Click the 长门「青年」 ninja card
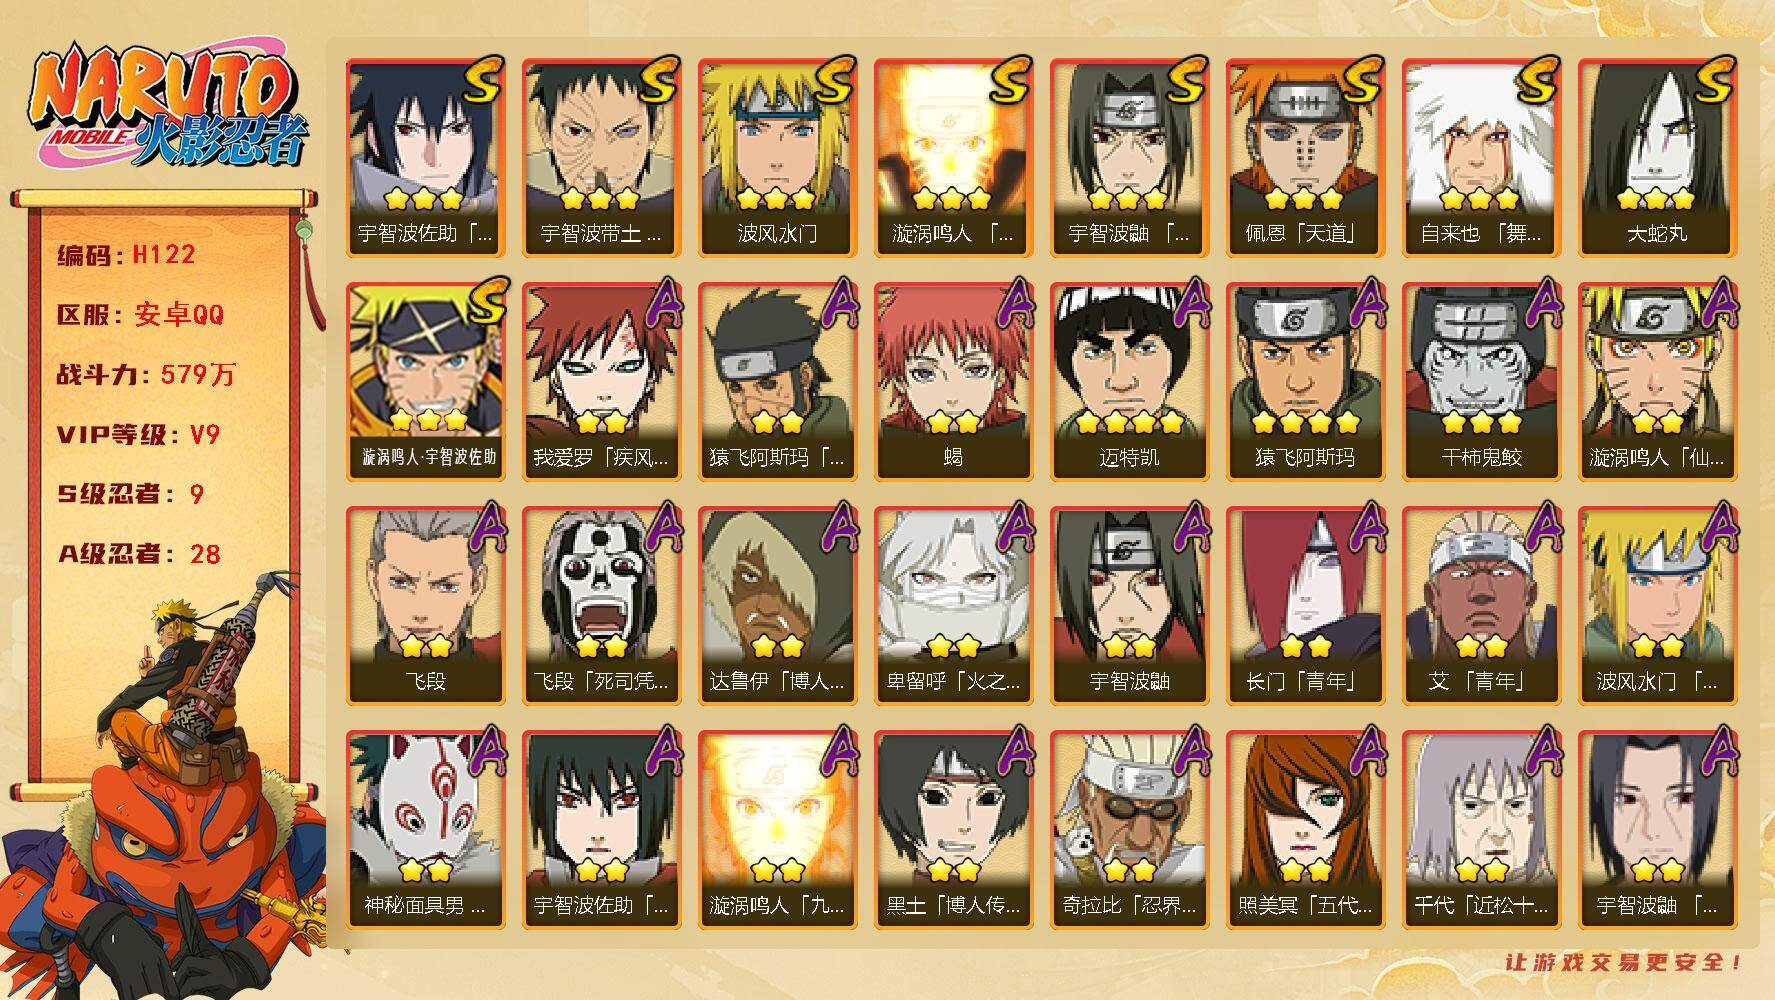 pos(1305,606)
